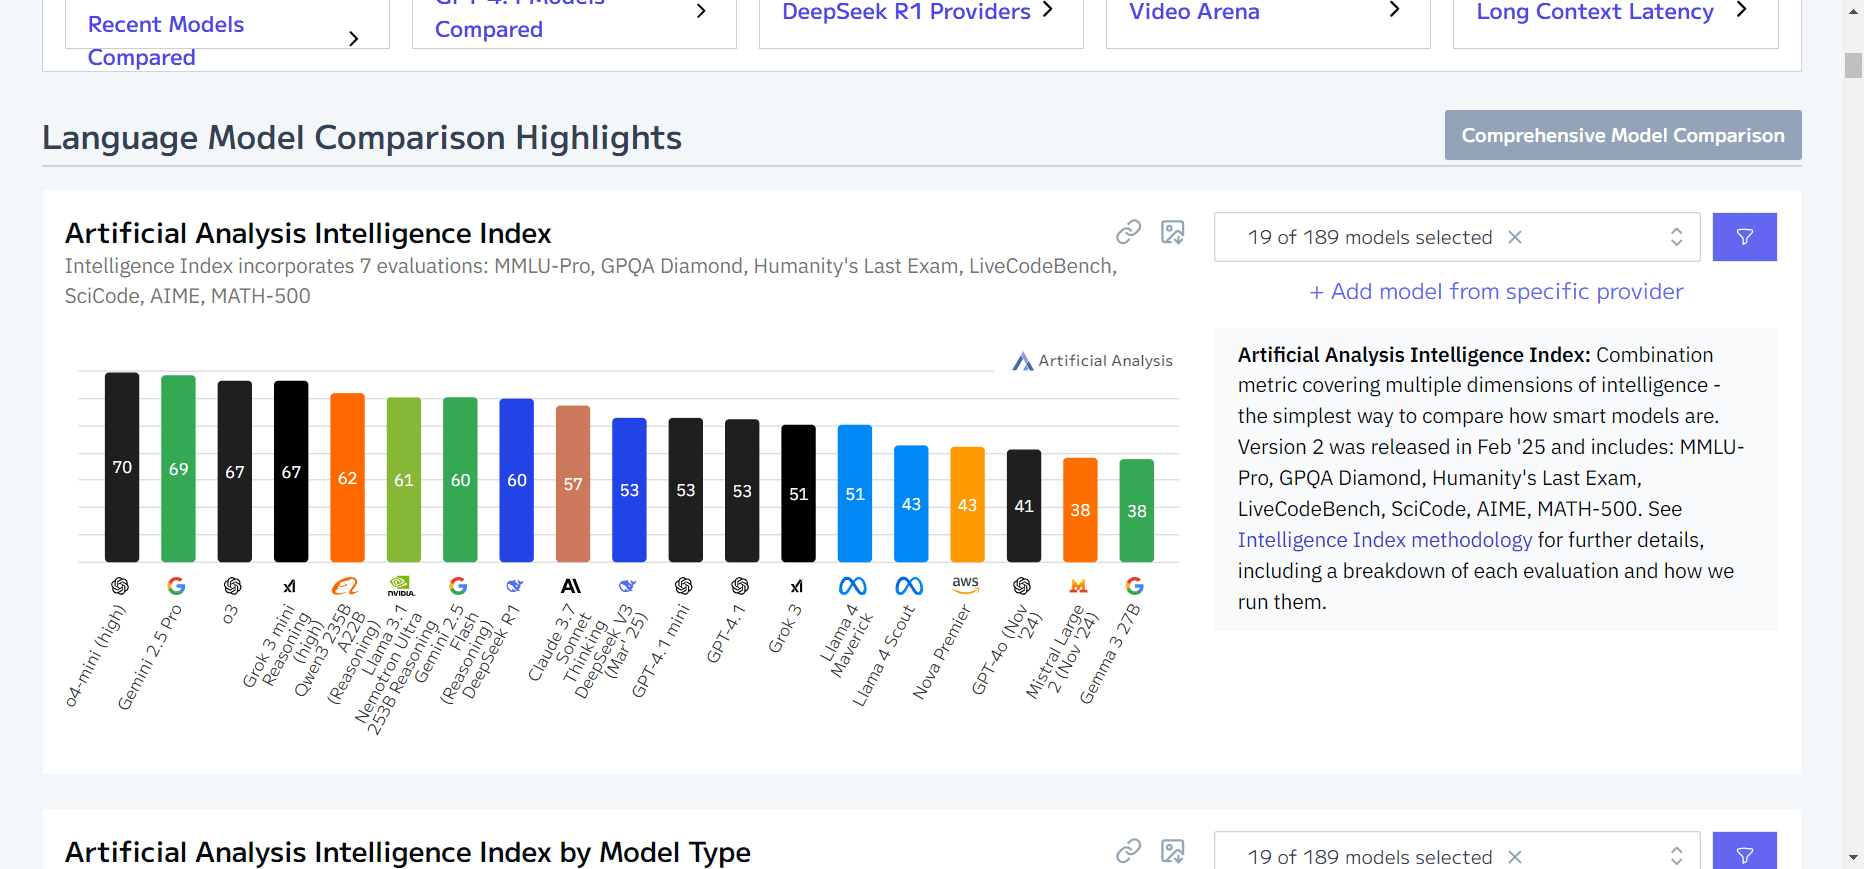Expand the Video Arena card arrow
Image resolution: width=1864 pixels, height=869 pixels.
pos(1394,10)
